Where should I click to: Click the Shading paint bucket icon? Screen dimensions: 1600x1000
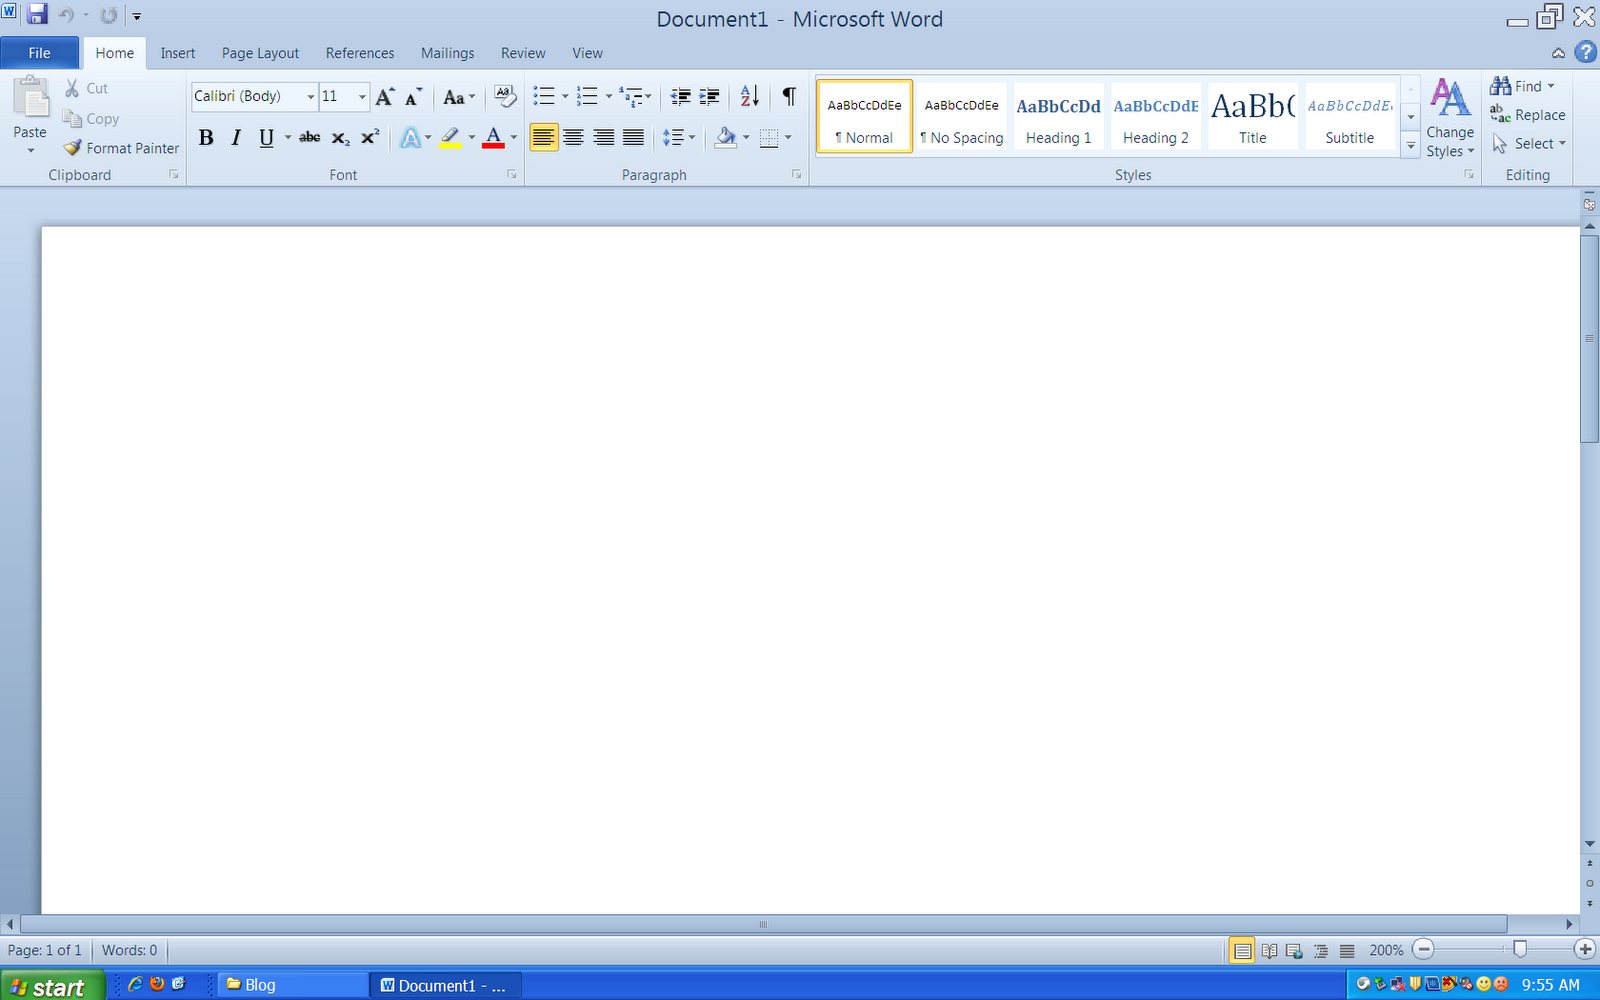[x=726, y=138]
